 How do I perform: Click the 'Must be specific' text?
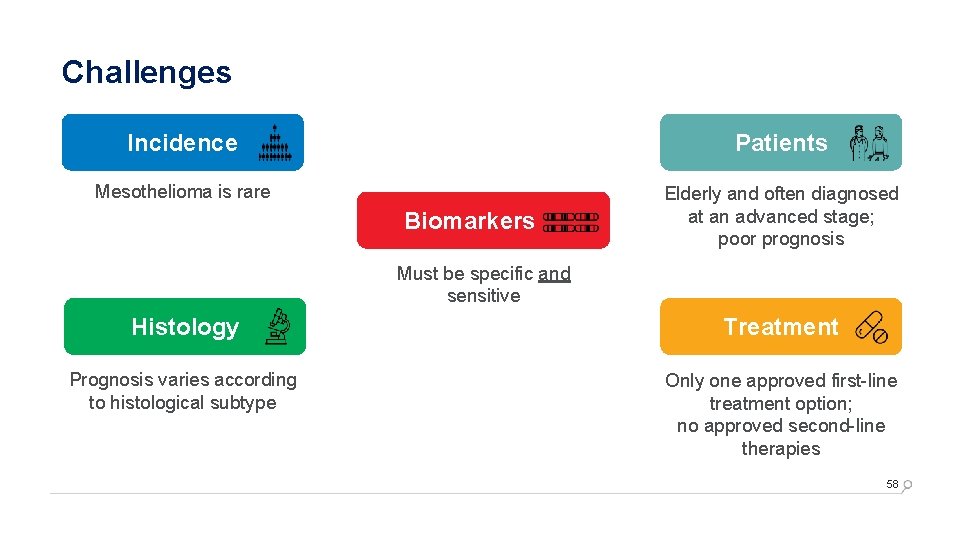pyautogui.click(x=465, y=274)
